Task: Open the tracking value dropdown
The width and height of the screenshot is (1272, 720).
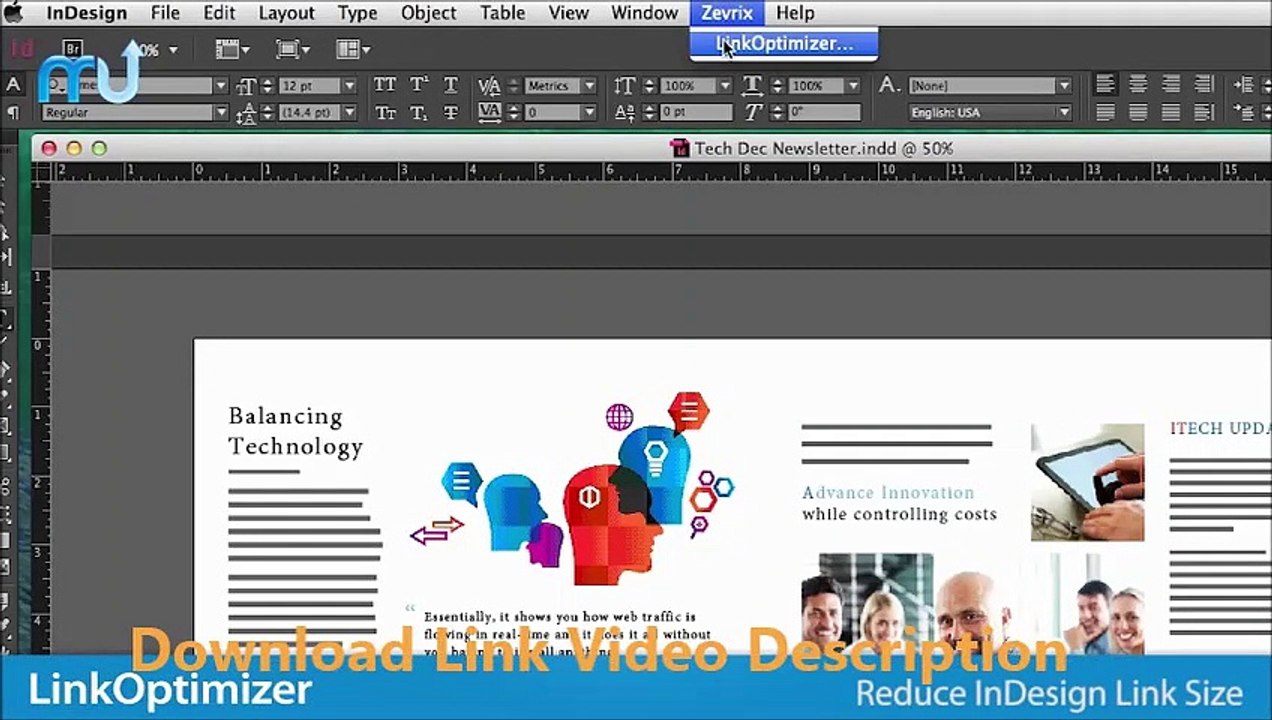Action: click(x=589, y=113)
